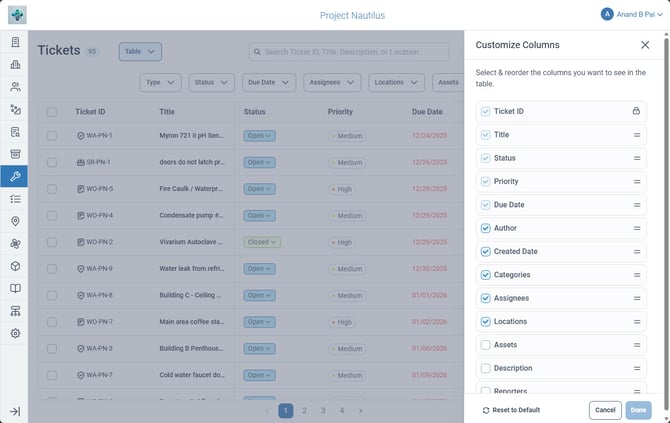Open the fan icon in sidebar
The width and height of the screenshot is (670, 423).
[x=15, y=244]
